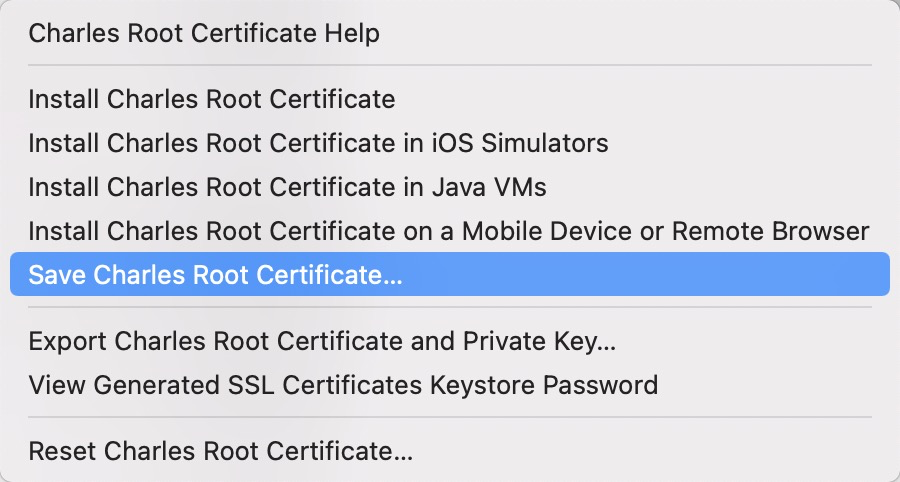900x482 pixels.
Task: Install Charles Root Certificate in iOS Simulators
Action: click(318, 143)
